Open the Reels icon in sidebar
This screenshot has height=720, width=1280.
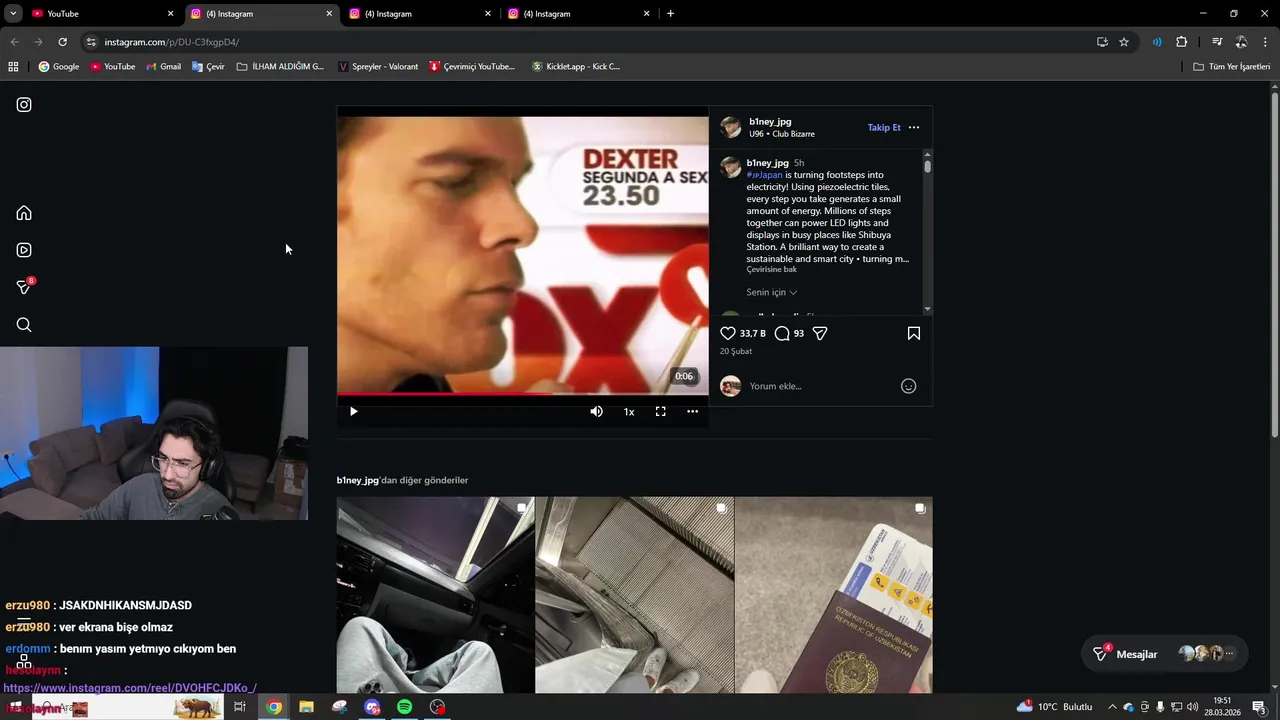tap(24, 250)
